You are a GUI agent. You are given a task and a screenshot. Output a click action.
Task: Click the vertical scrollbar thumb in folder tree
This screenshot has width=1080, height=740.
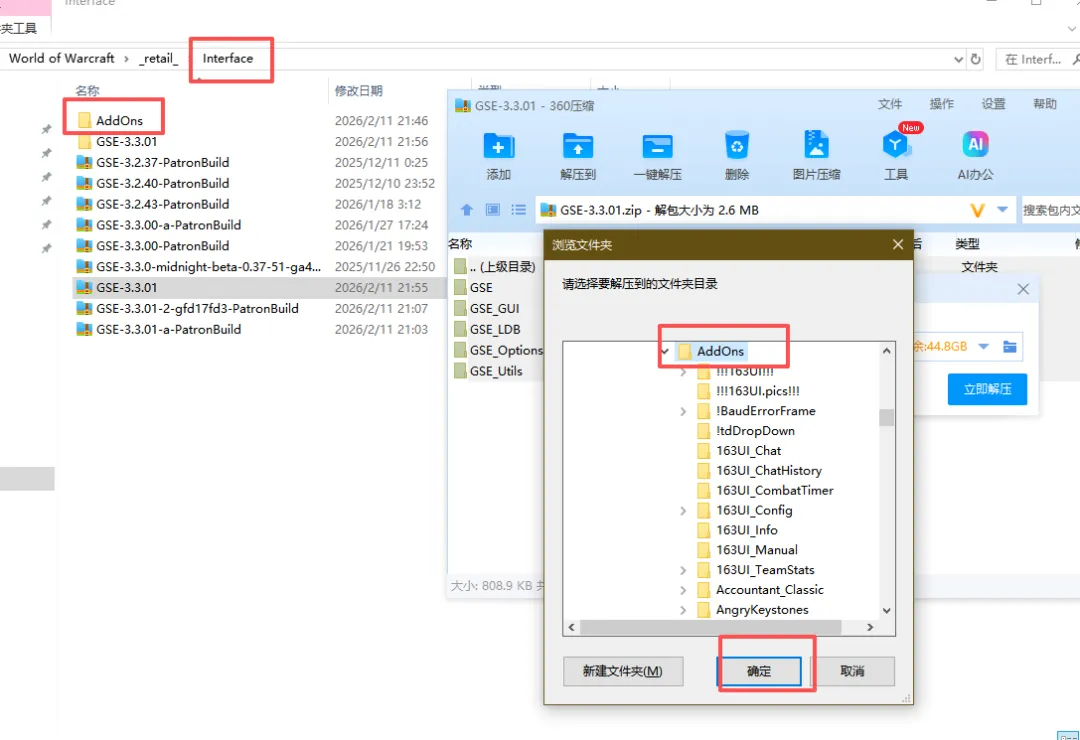tap(886, 418)
